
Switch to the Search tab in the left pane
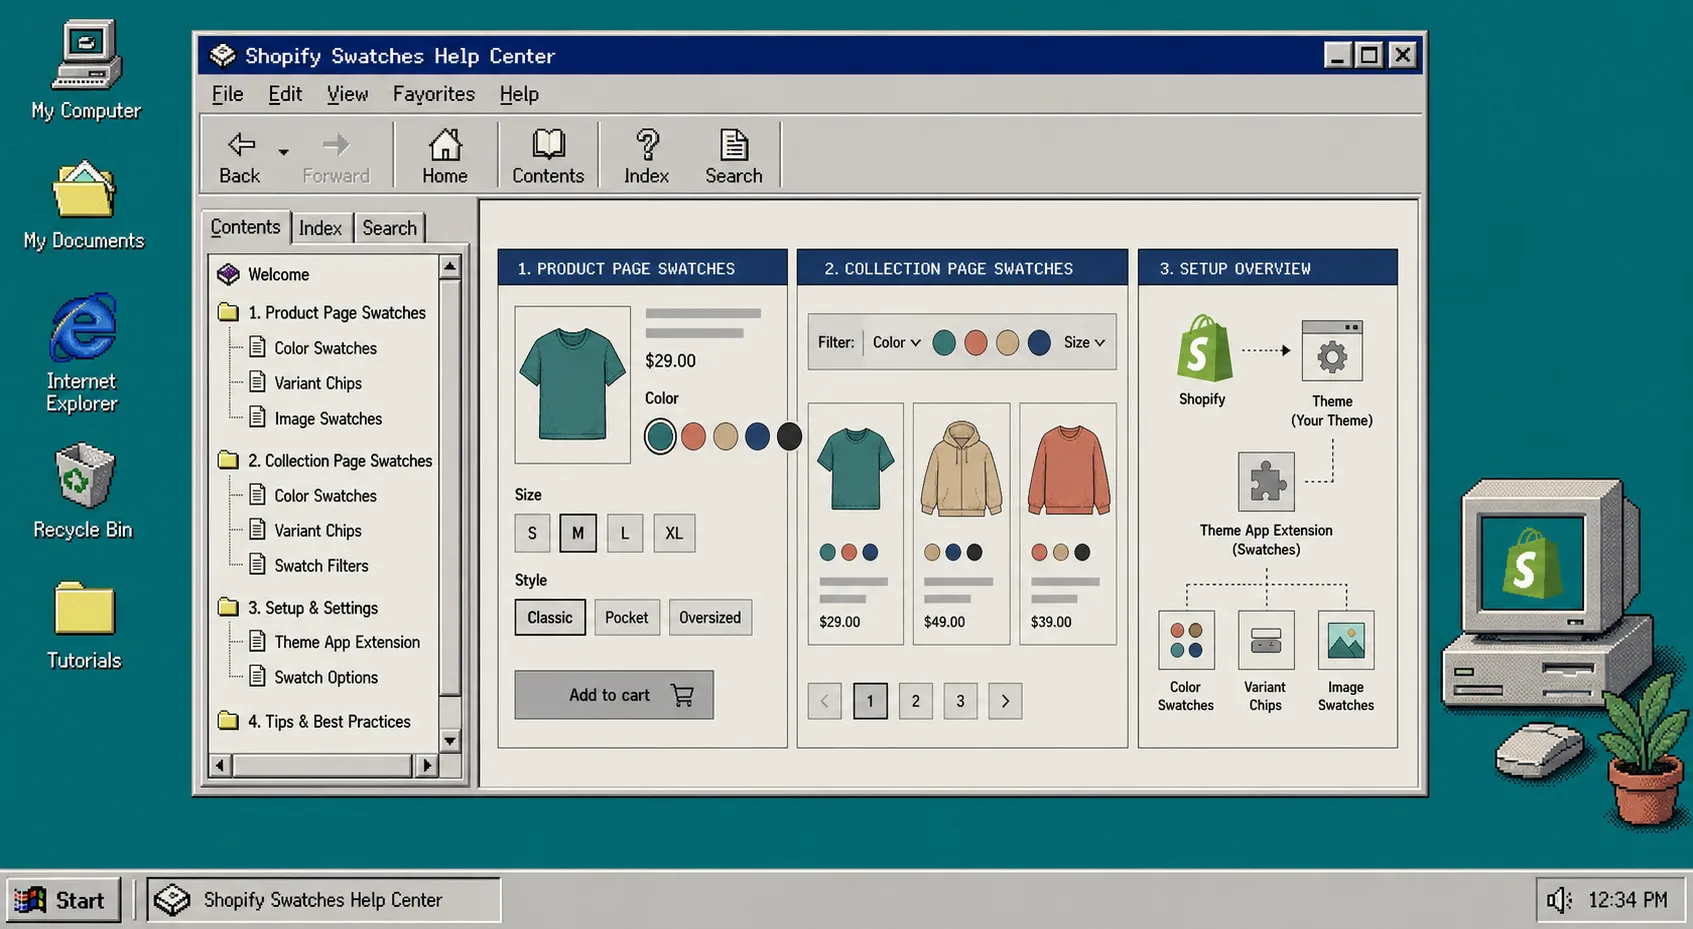coord(390,228)
